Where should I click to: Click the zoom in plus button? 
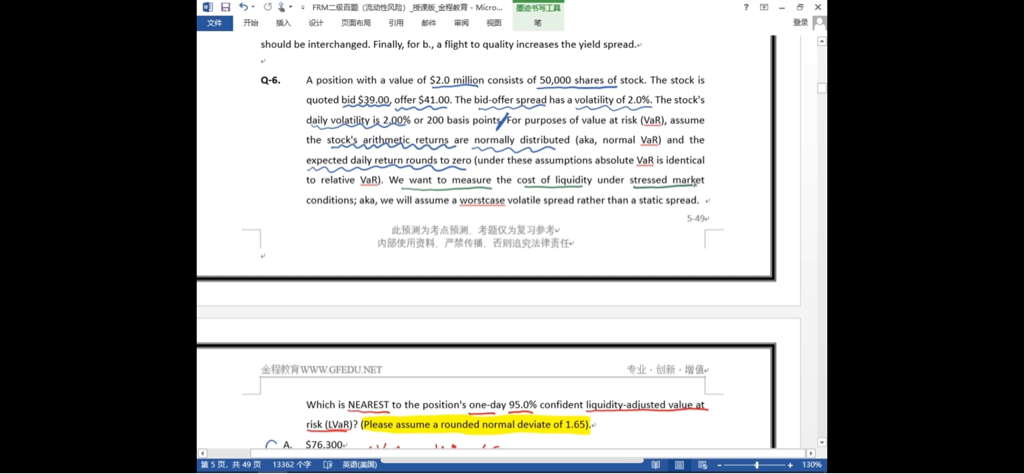[790, 465]
